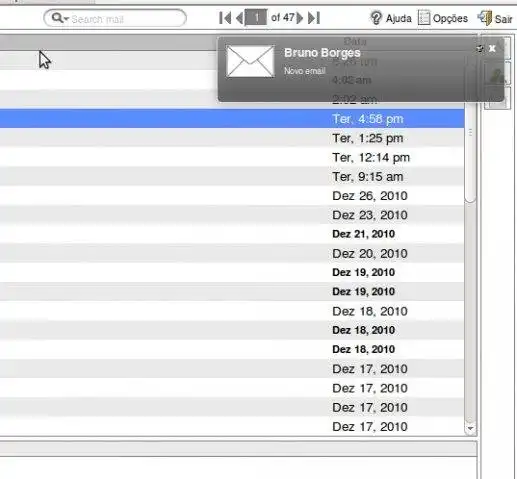The height and width of the screenshot is (479, 517).
Task: Select the message dated Ter, 9:15 am
Action: (232, 177)
